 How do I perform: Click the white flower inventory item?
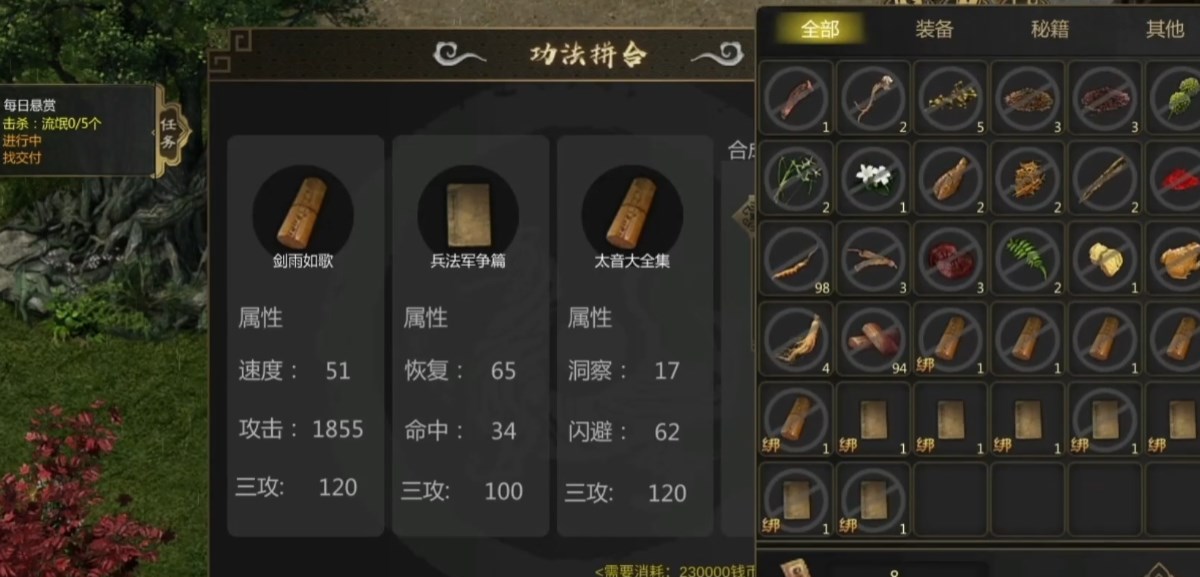pyautogui.click(x=873, y=177)
